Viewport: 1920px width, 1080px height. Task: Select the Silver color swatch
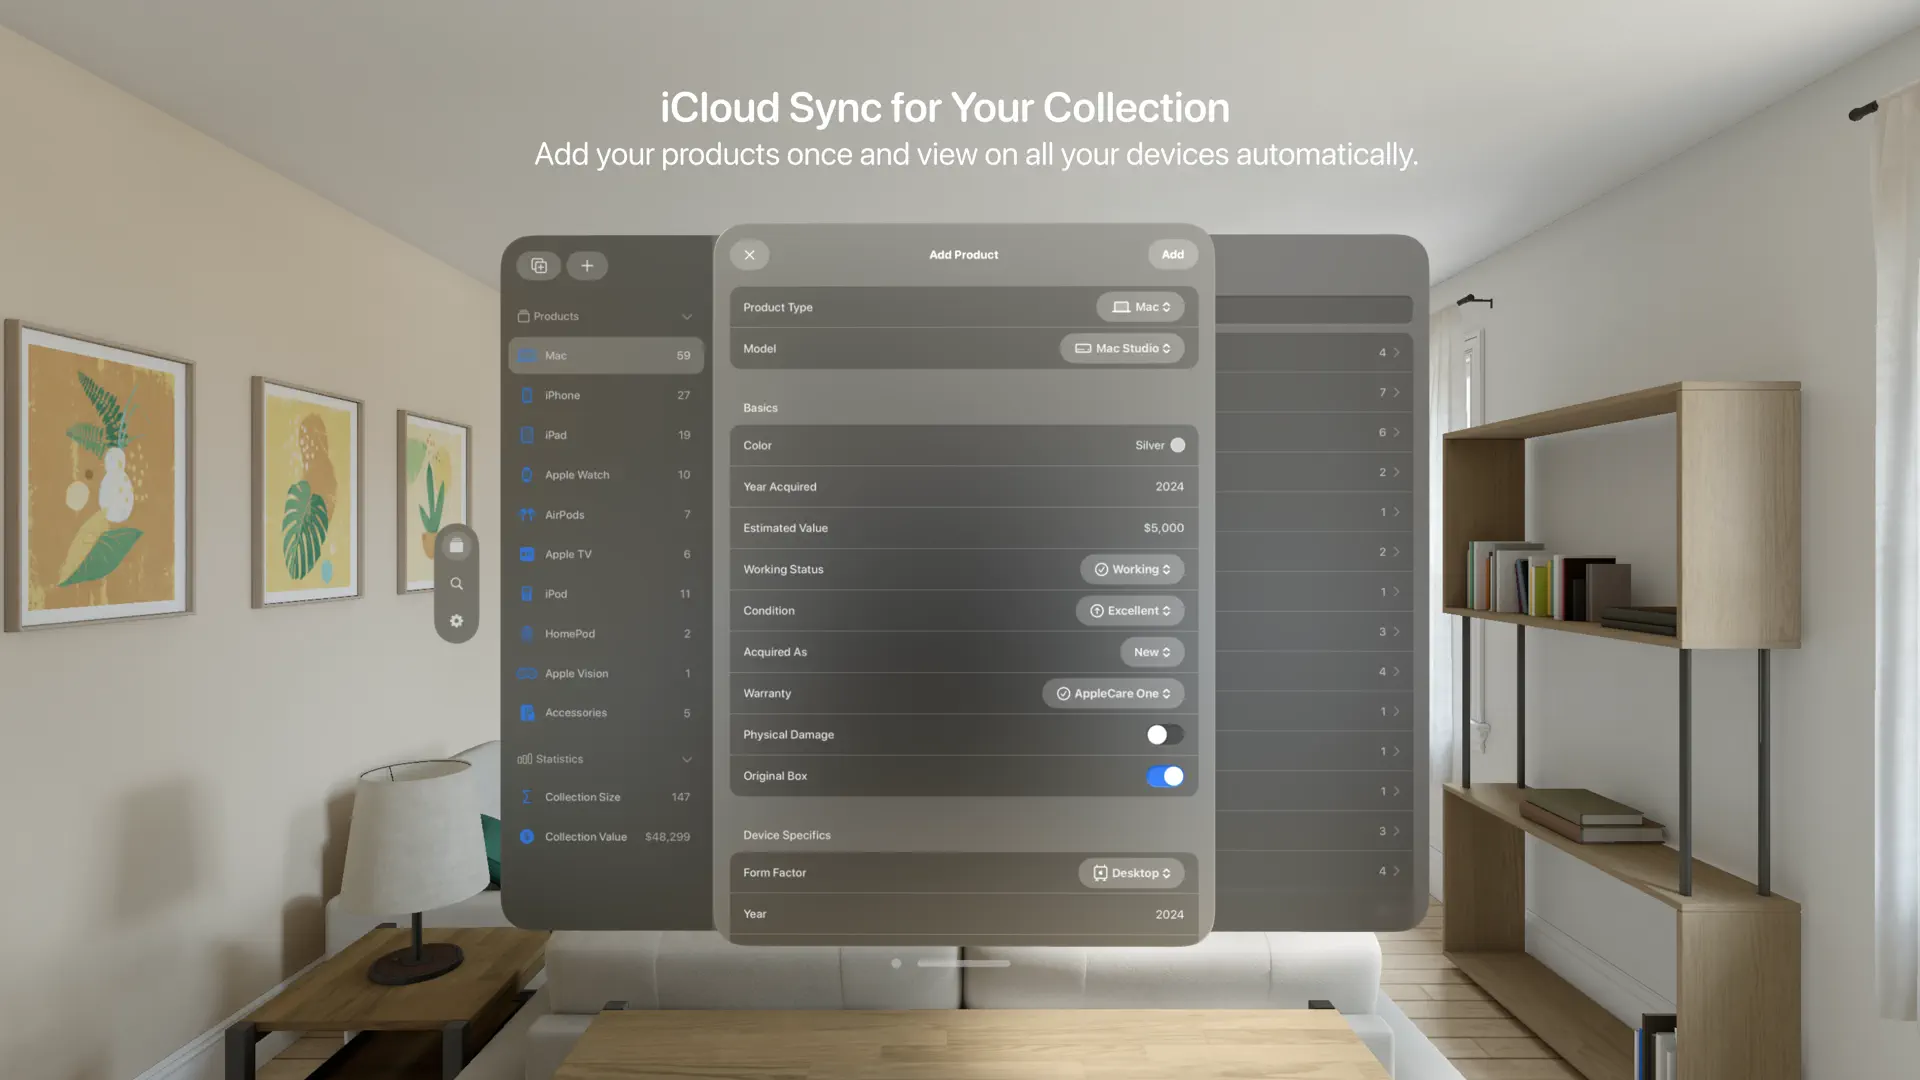tap(1176, 445)
